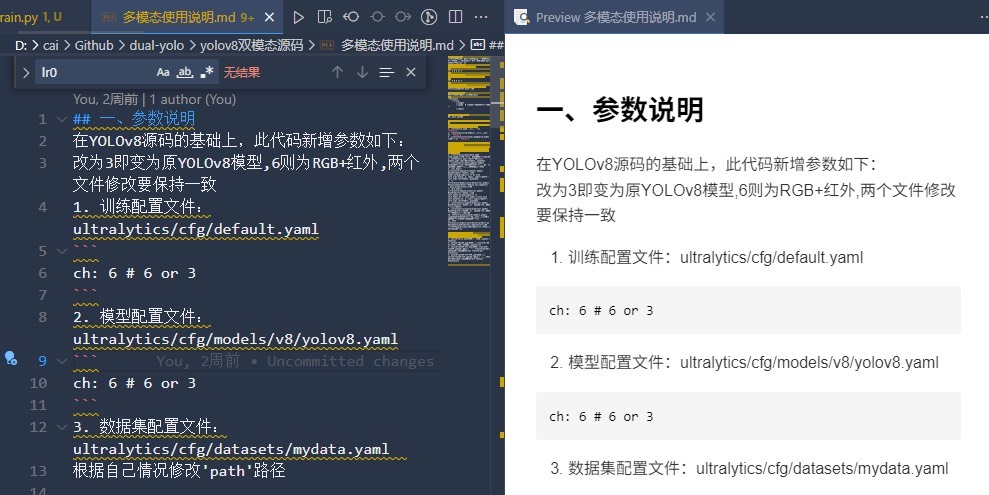Toggle Match Whole Word in find widget
The image size is (989, 495).
click(x=184, y=73)
